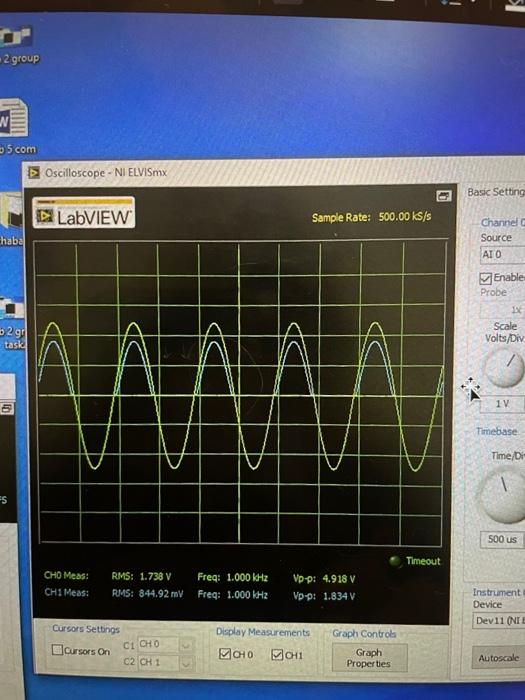Click the Scale Volts/Div knob
The width and height of the screenshot is (525, 700).
504,368
